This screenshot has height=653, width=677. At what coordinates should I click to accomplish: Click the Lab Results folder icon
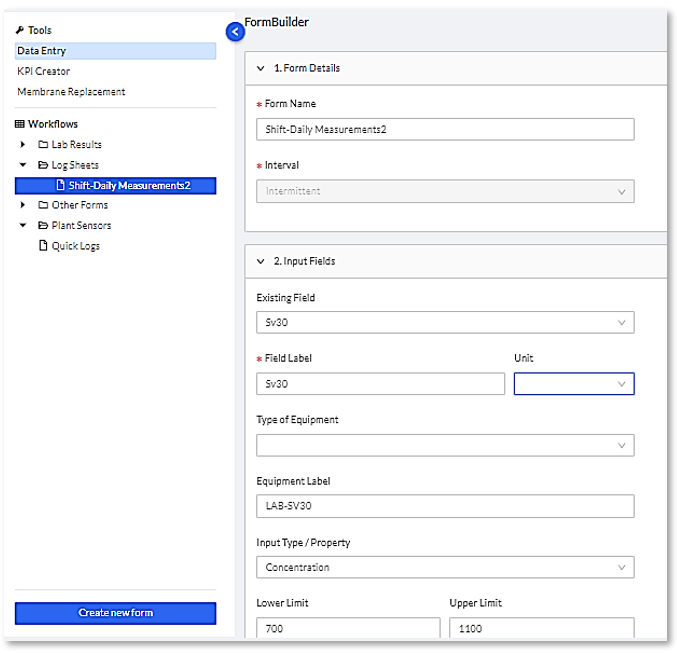click(x=43, y=145)
